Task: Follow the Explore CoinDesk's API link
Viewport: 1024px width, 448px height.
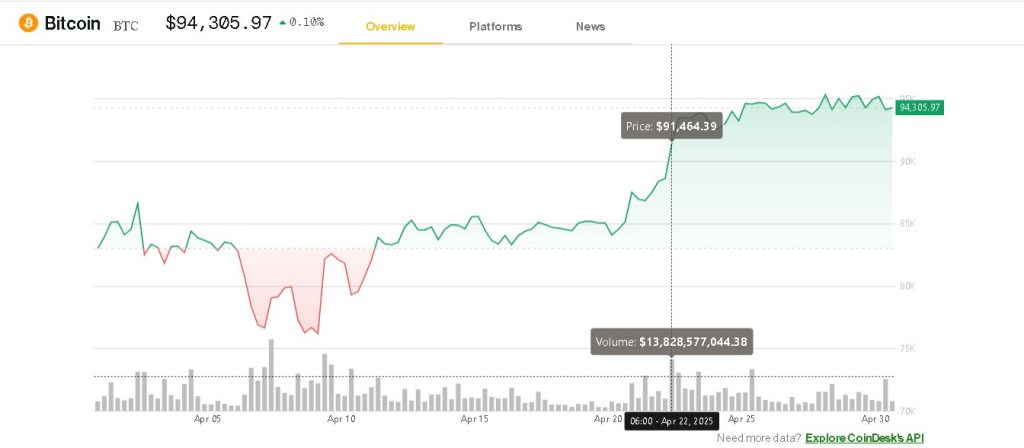Action: point(865,438)
